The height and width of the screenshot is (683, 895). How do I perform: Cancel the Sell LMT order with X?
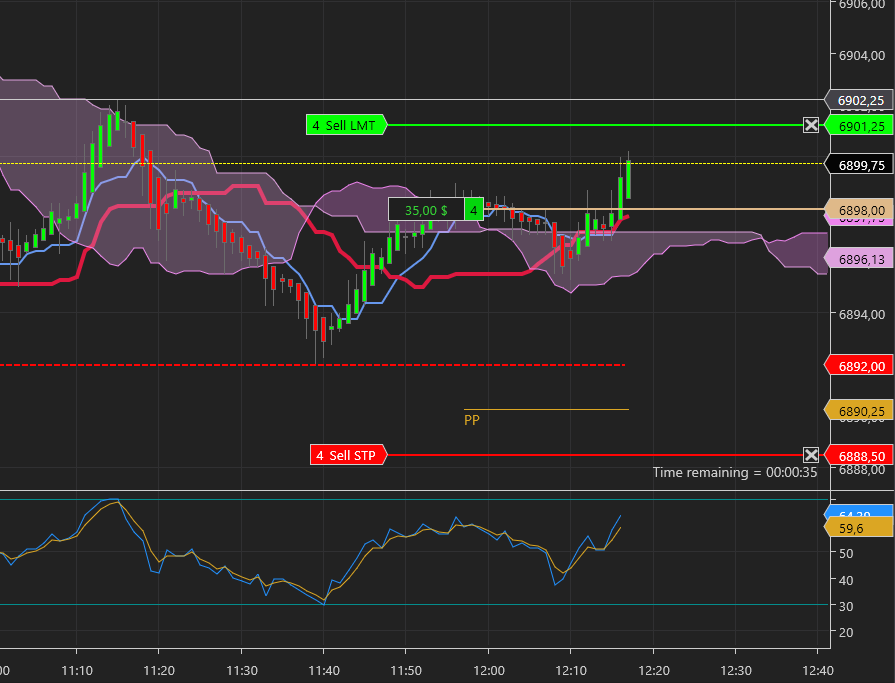(x=811, y=125)
